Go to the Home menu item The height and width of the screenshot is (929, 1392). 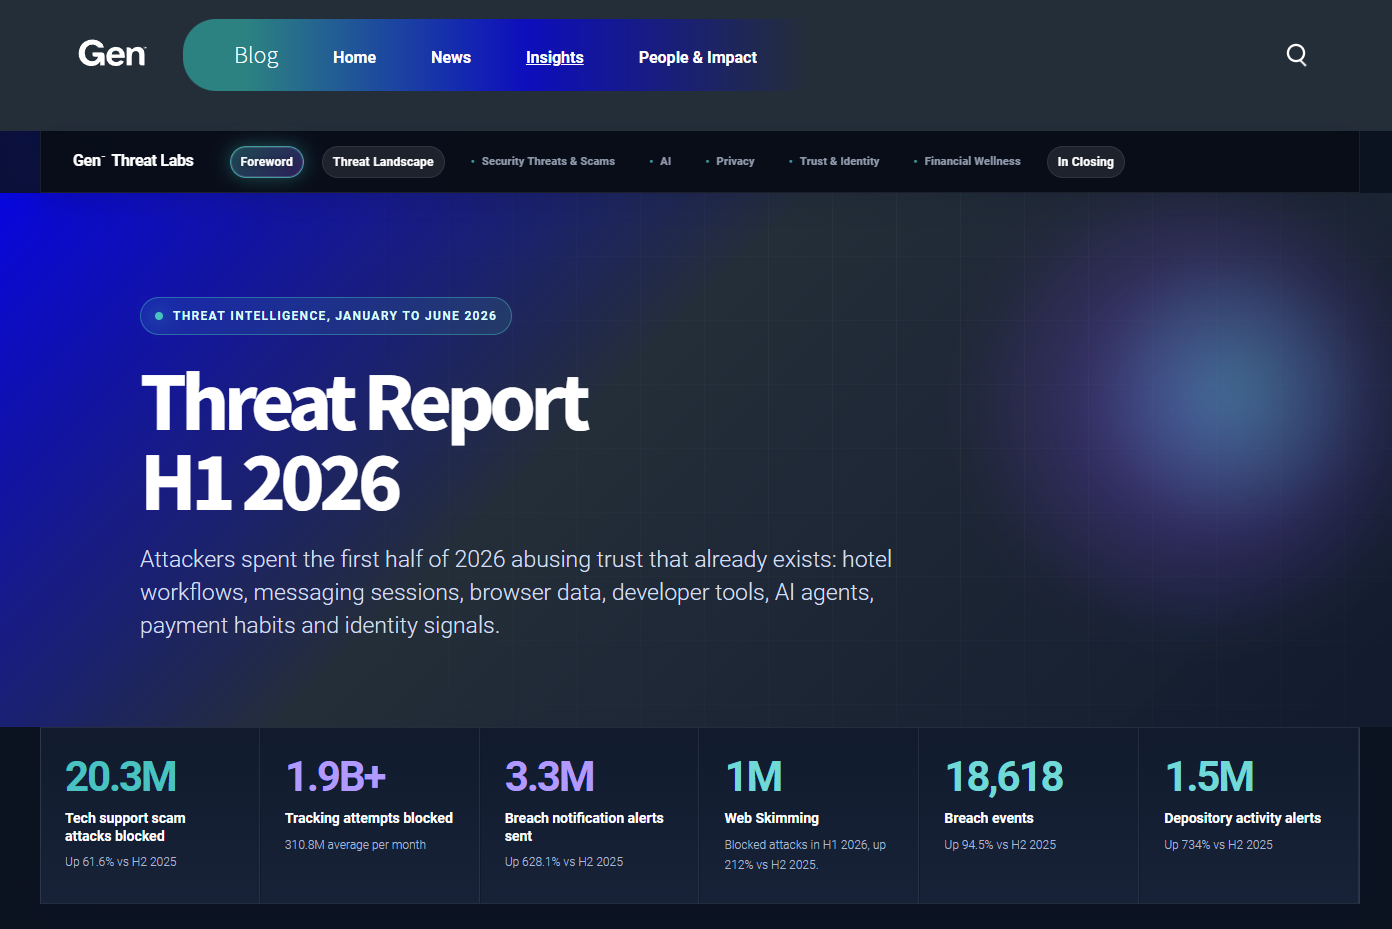tap(354, 58)
